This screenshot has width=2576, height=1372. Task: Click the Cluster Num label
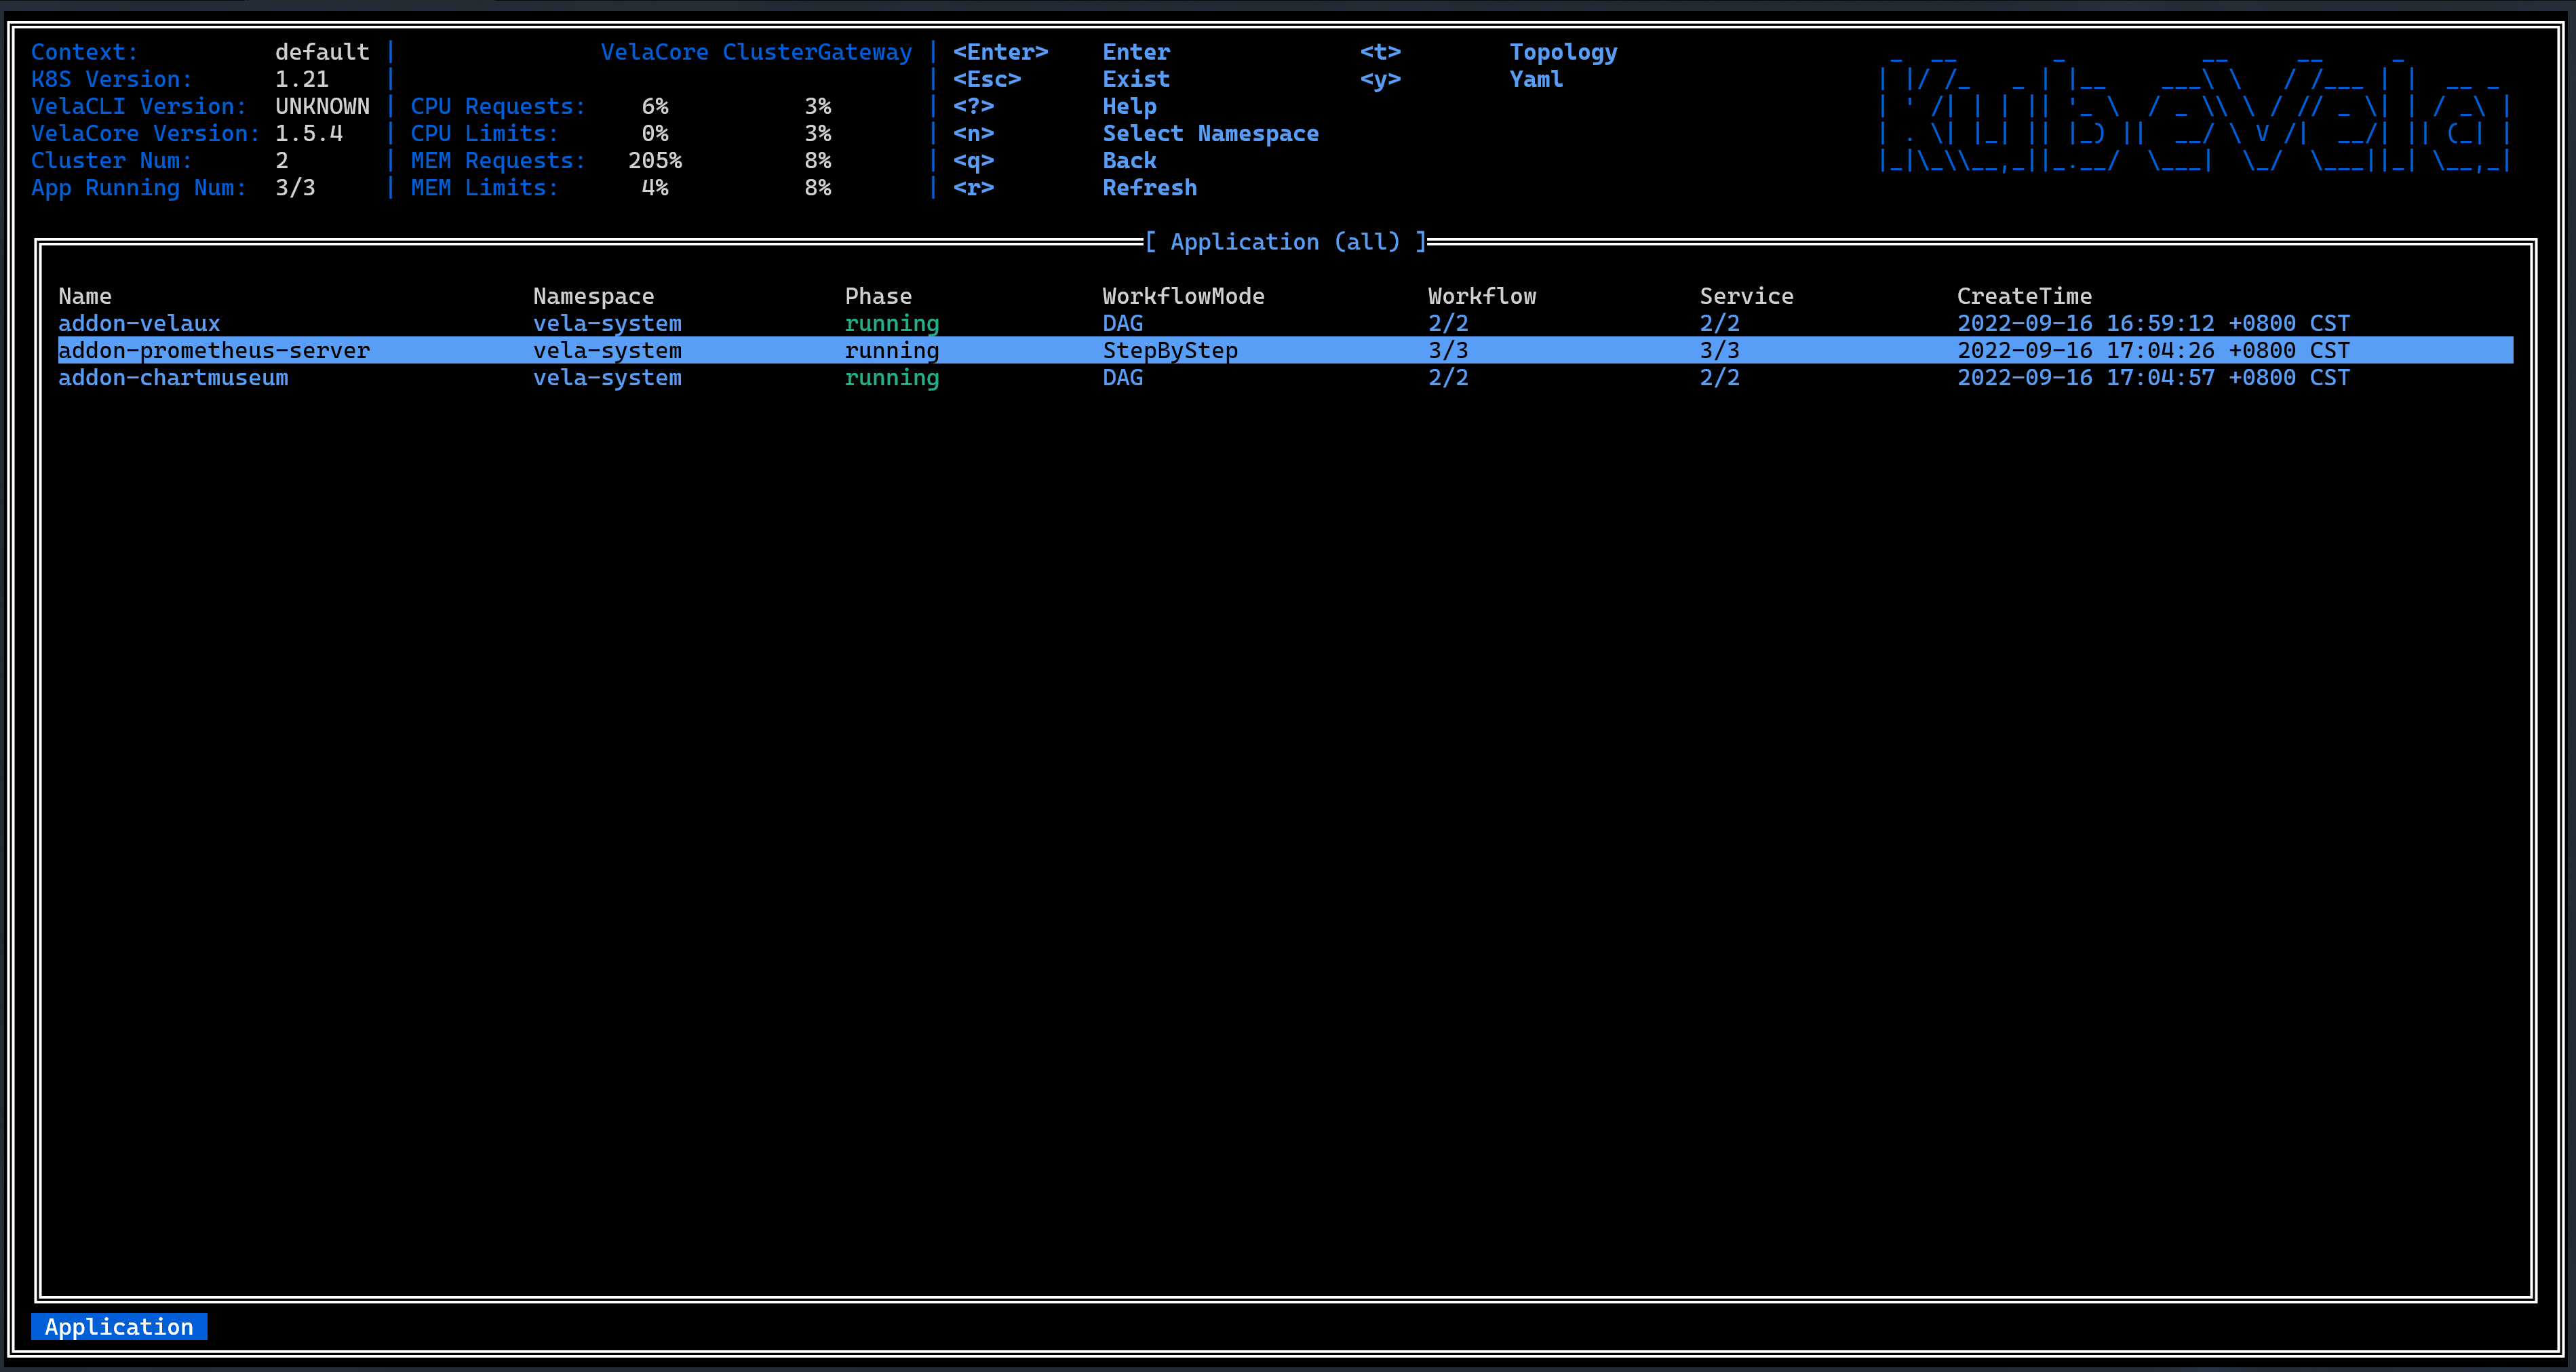click(x=112, y=160)
